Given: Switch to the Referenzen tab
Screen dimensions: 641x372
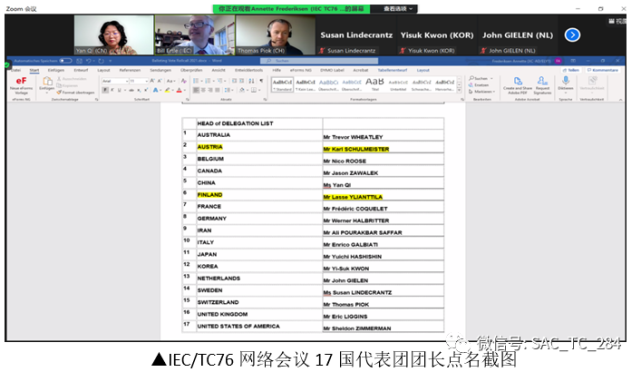Looking at the screenshot, I should point(130,70).
